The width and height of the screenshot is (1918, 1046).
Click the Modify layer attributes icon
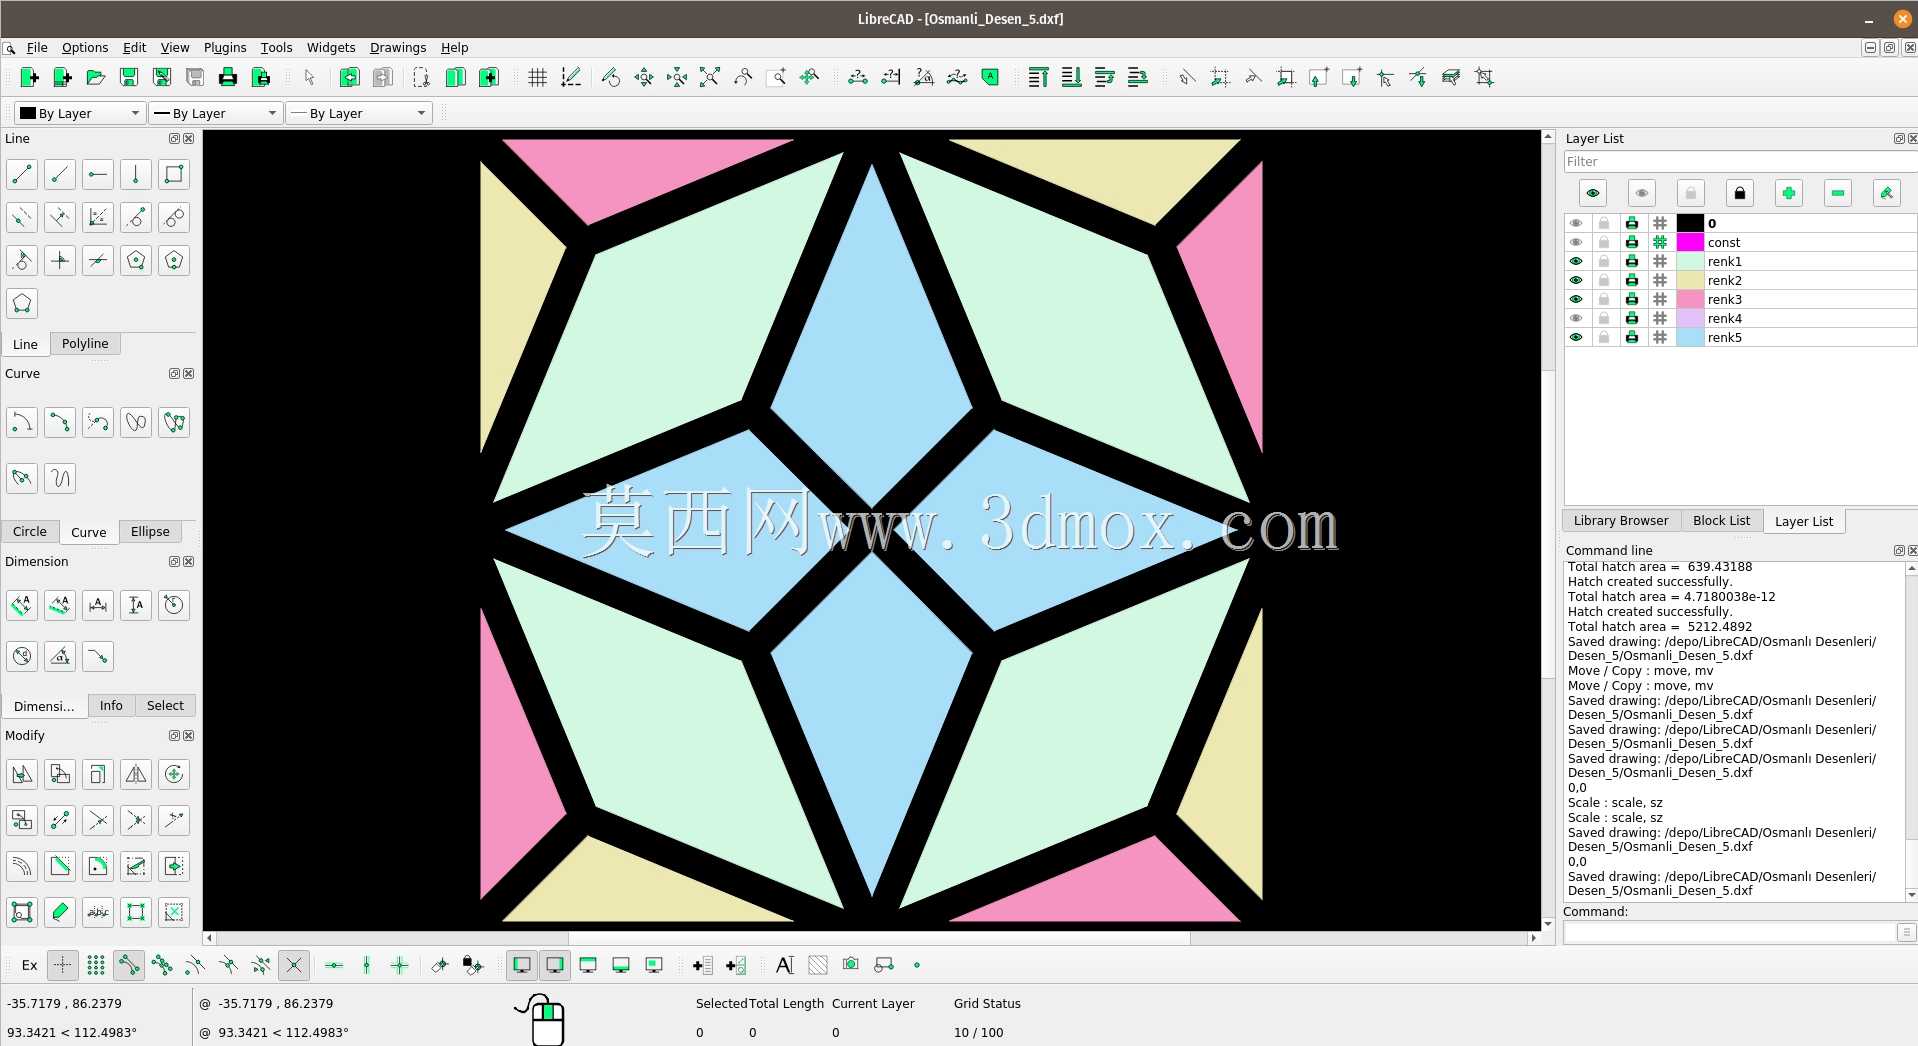point(1887,193)
